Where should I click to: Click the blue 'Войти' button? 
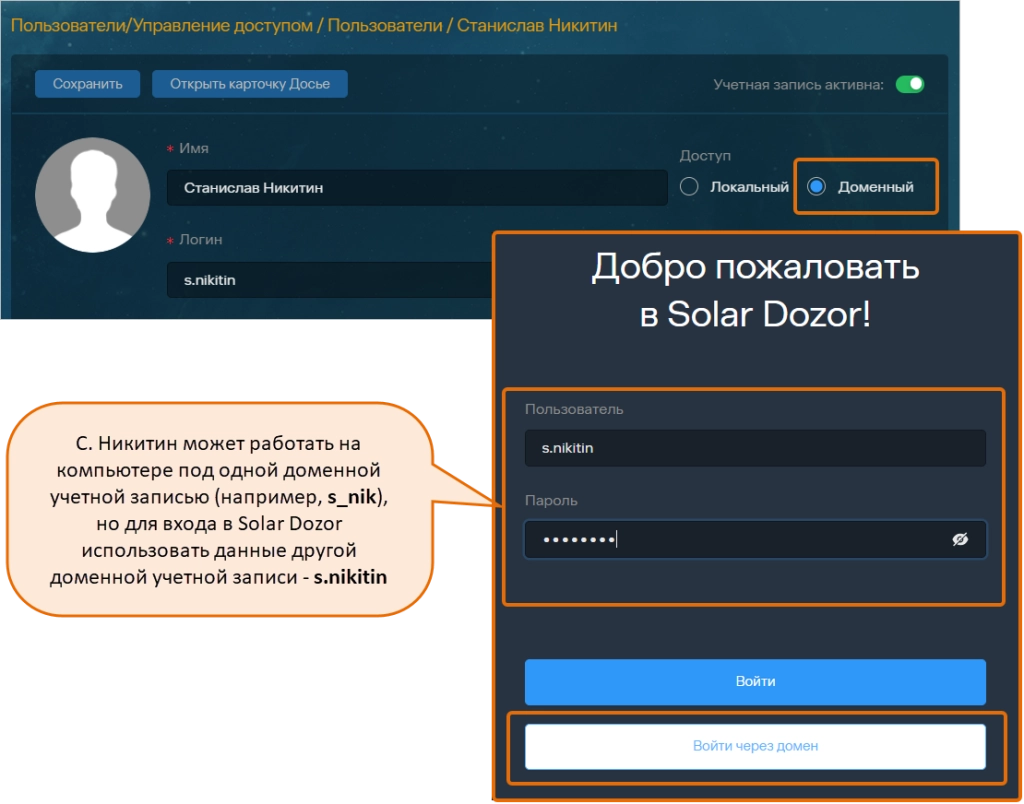coord(755,682)
